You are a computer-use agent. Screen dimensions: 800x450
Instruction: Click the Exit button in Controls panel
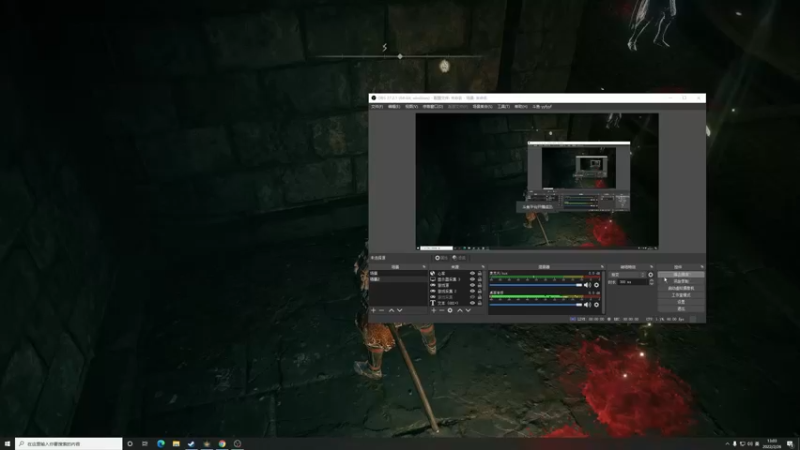(x=681, y=309)
